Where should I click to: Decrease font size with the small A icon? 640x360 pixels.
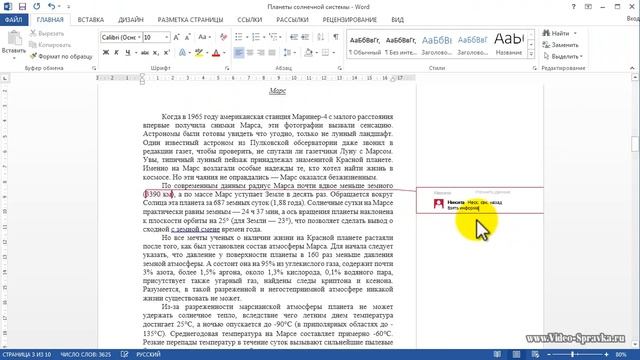pyautogui.click(x=187, y=37)
